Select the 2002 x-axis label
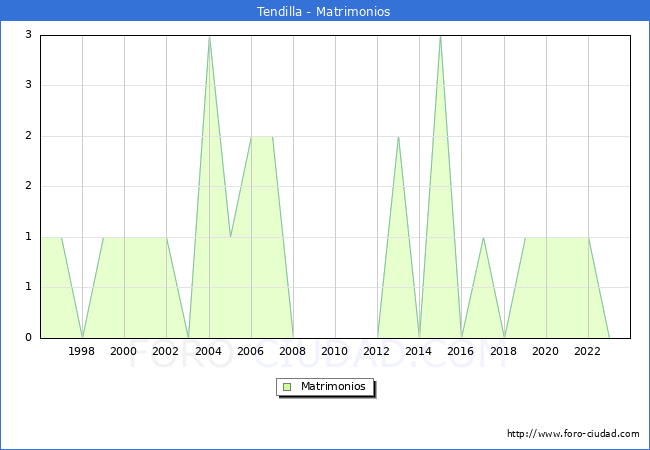Screen dimensions: 650x450 pyautogui.click(x=166, y=351)
